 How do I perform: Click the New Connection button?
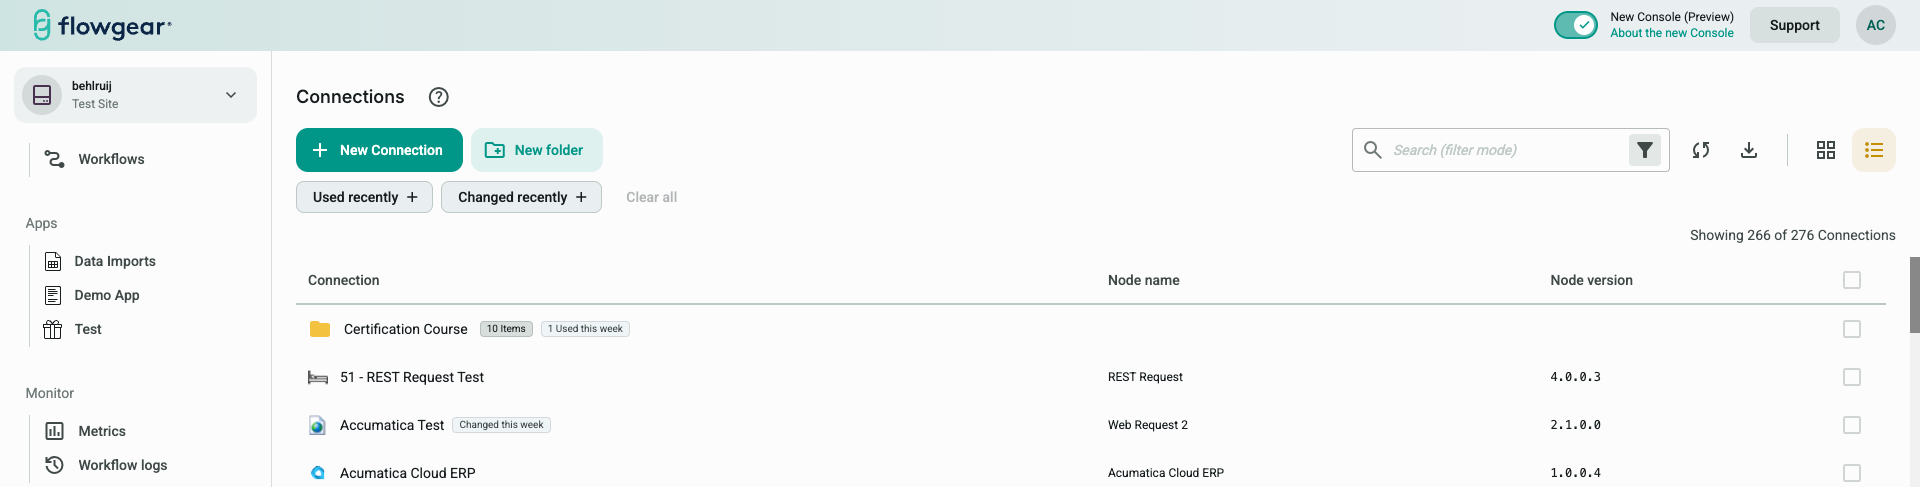point(379,150)
